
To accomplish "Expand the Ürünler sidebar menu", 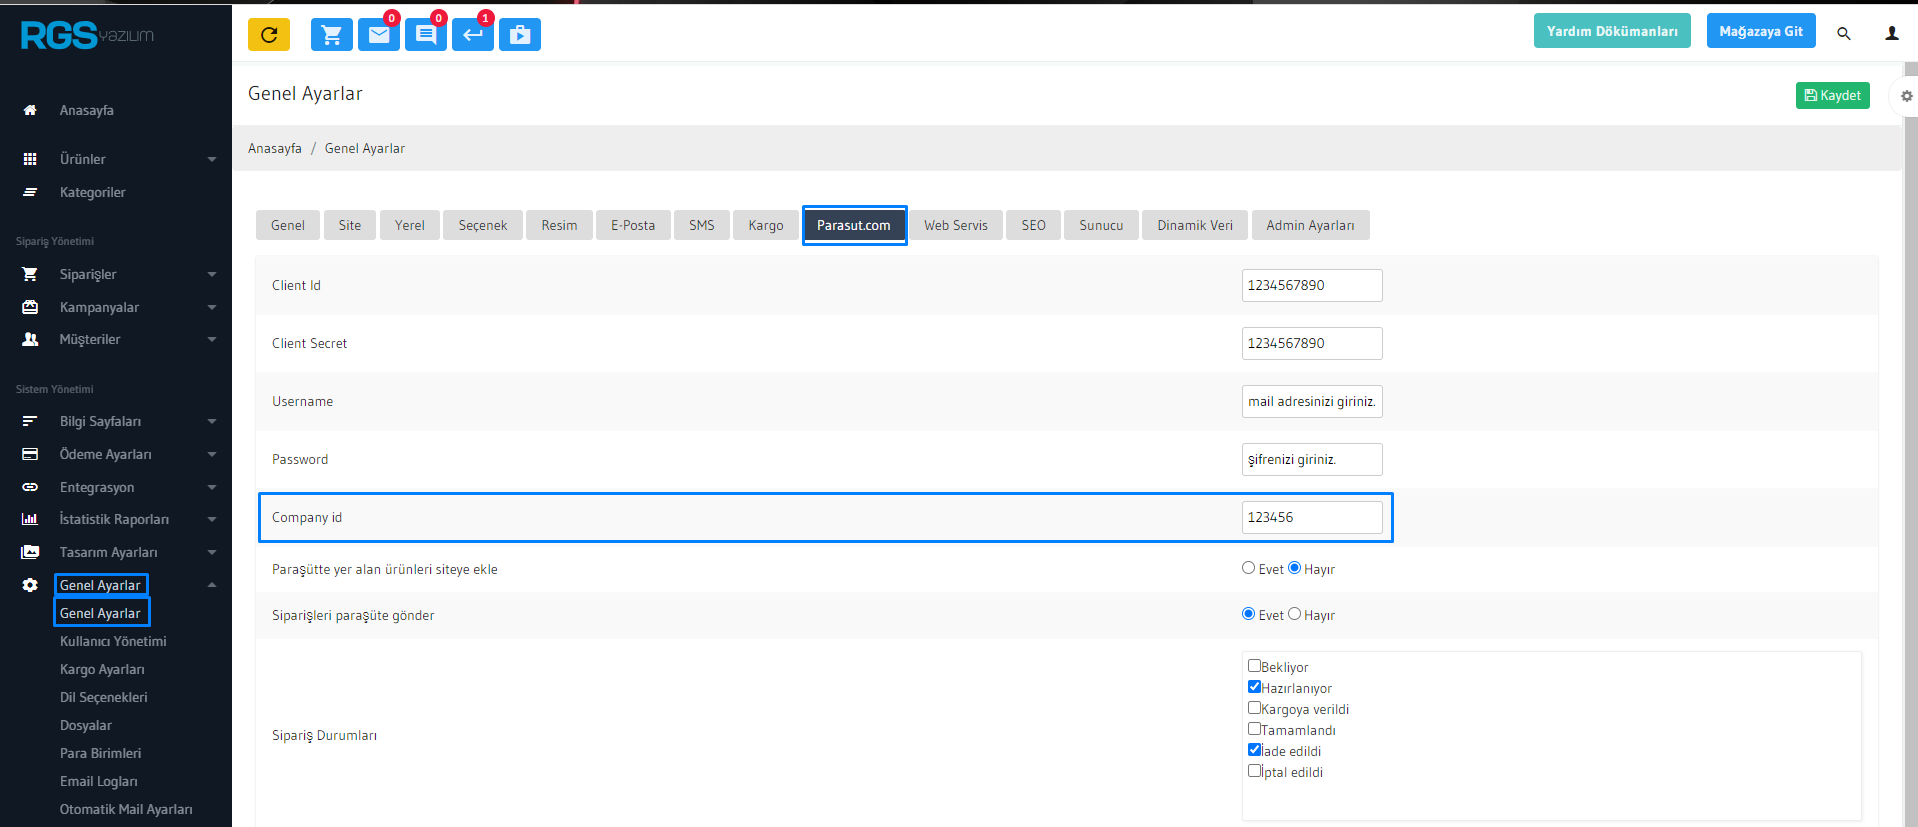I will (120, 159).
